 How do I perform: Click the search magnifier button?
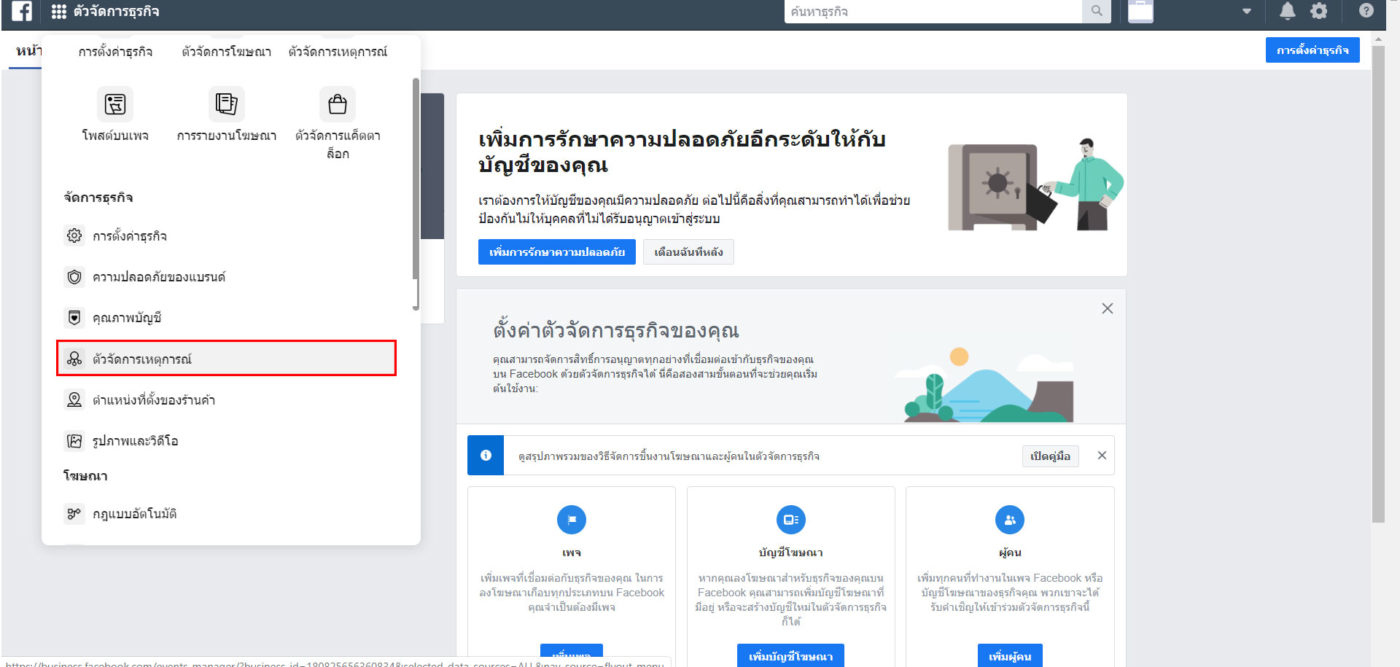[x=1097, y=11]
